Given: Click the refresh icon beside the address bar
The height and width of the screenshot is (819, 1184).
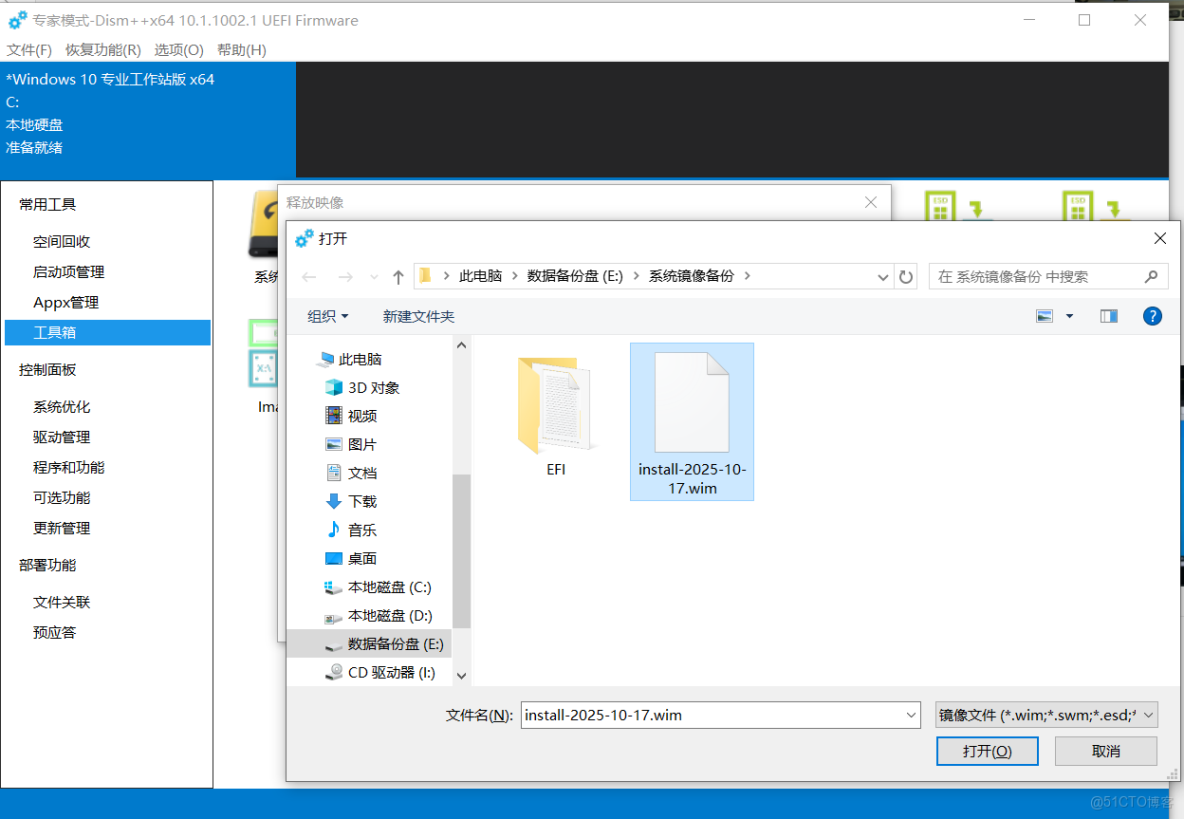Looking at the screenshot, I should (x=905, y=276).
